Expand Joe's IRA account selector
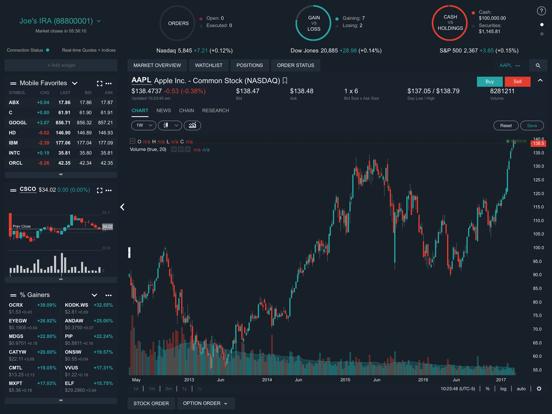 coord(99,21)
